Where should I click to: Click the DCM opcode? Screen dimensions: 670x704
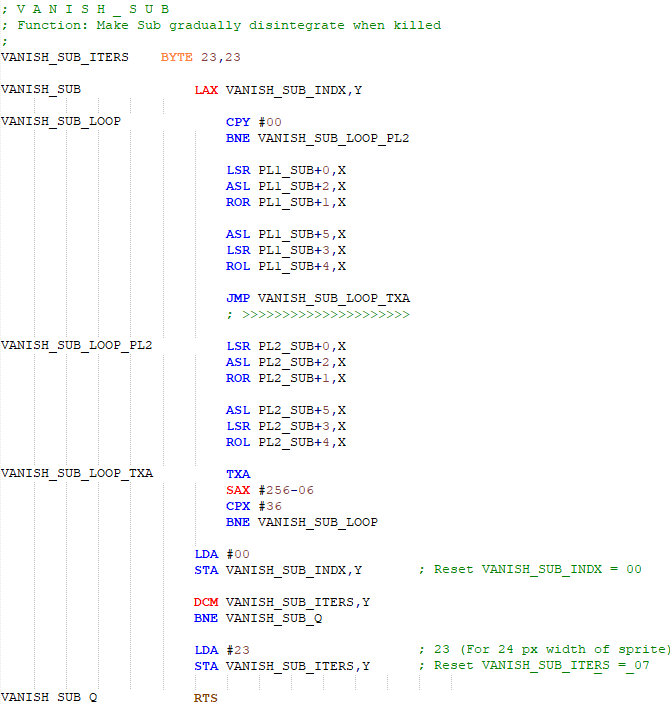(x=206, y=602)
